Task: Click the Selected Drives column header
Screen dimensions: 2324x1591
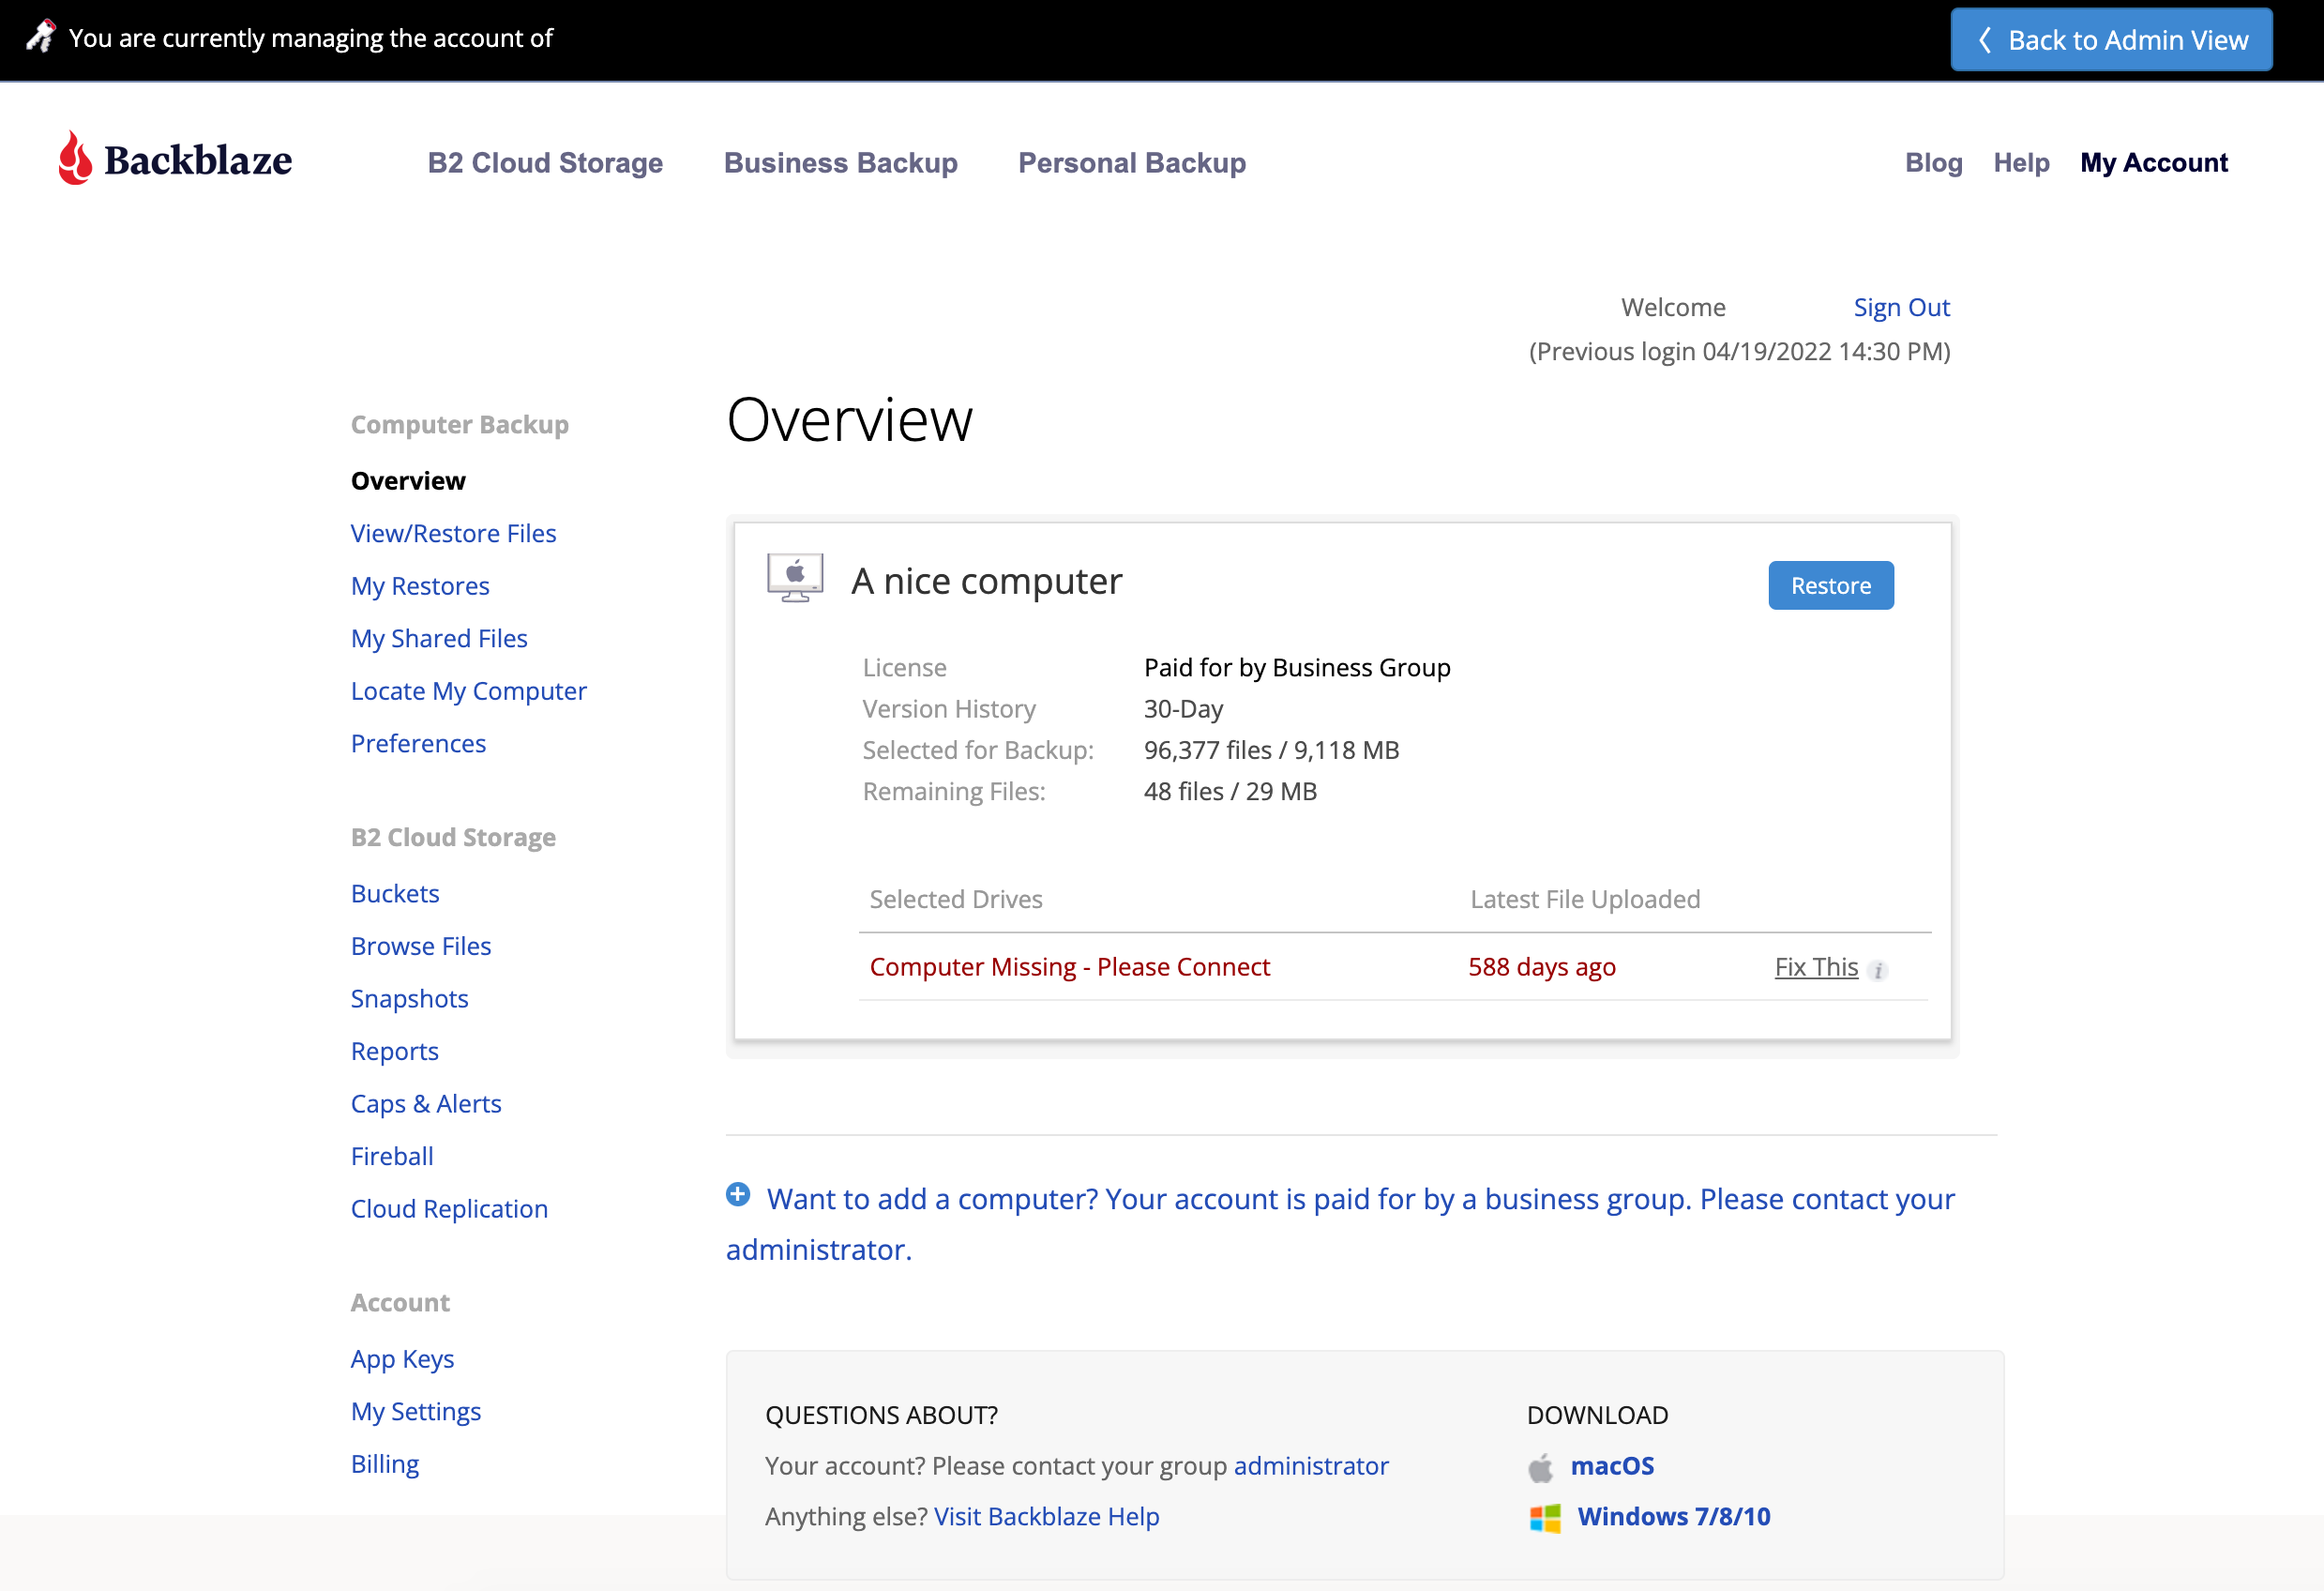Action: 955,899
